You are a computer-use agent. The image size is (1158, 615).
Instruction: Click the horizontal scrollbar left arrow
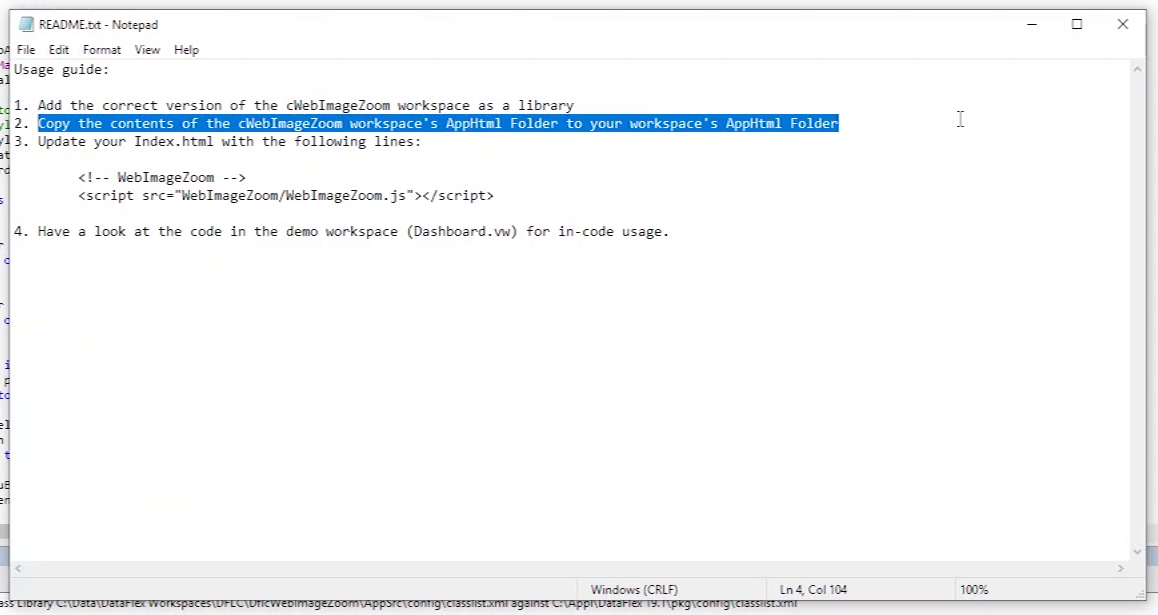click(x=19, y=568)
